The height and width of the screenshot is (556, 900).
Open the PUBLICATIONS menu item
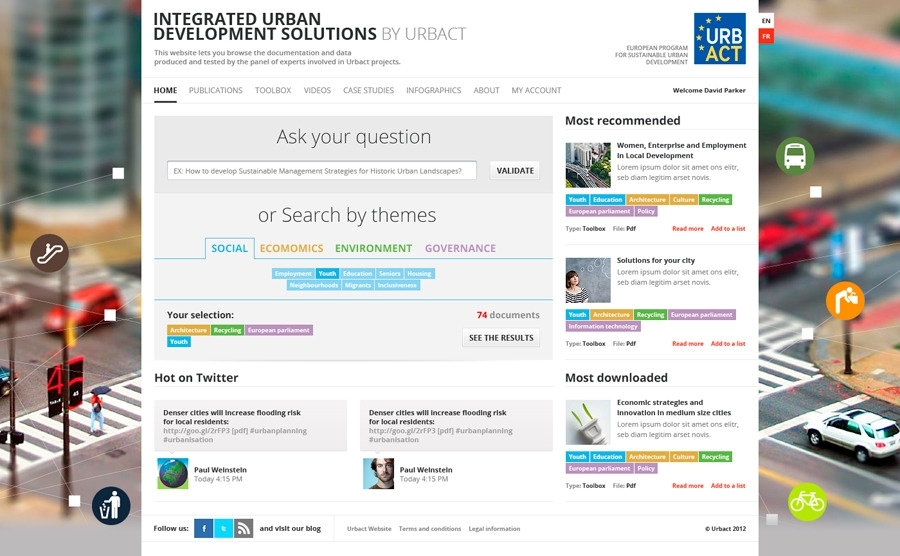coord(216,90)
